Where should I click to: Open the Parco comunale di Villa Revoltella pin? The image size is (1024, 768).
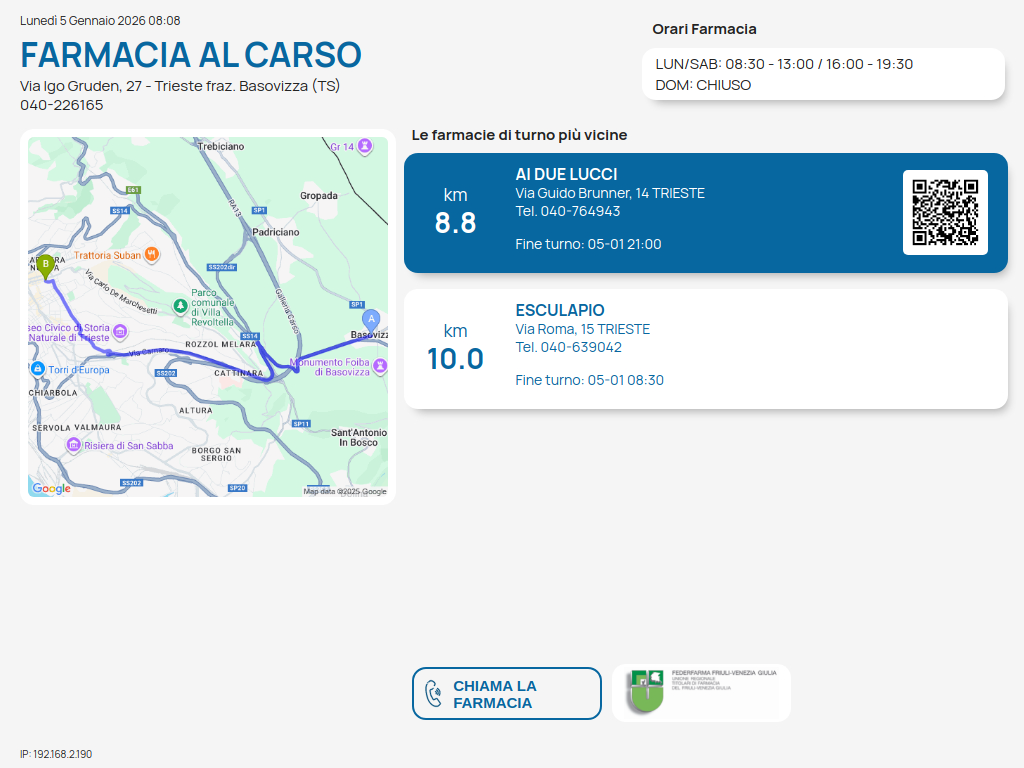pyautogui.click(x=180, y=304)
